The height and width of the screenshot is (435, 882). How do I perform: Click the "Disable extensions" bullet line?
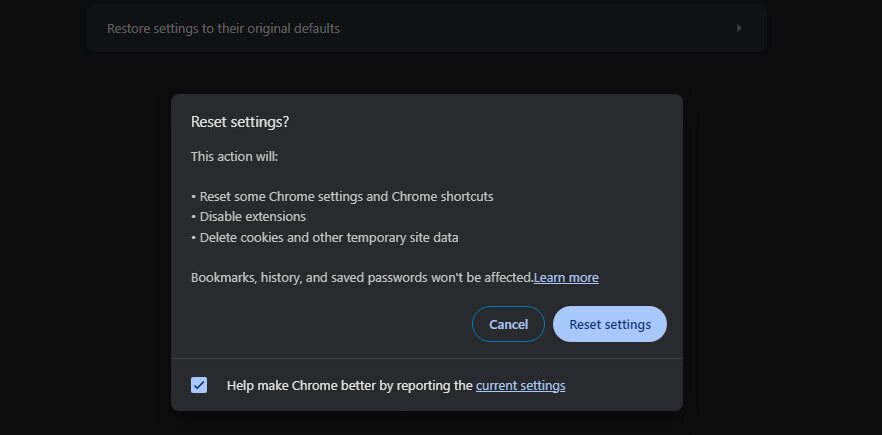pos(252,216)
